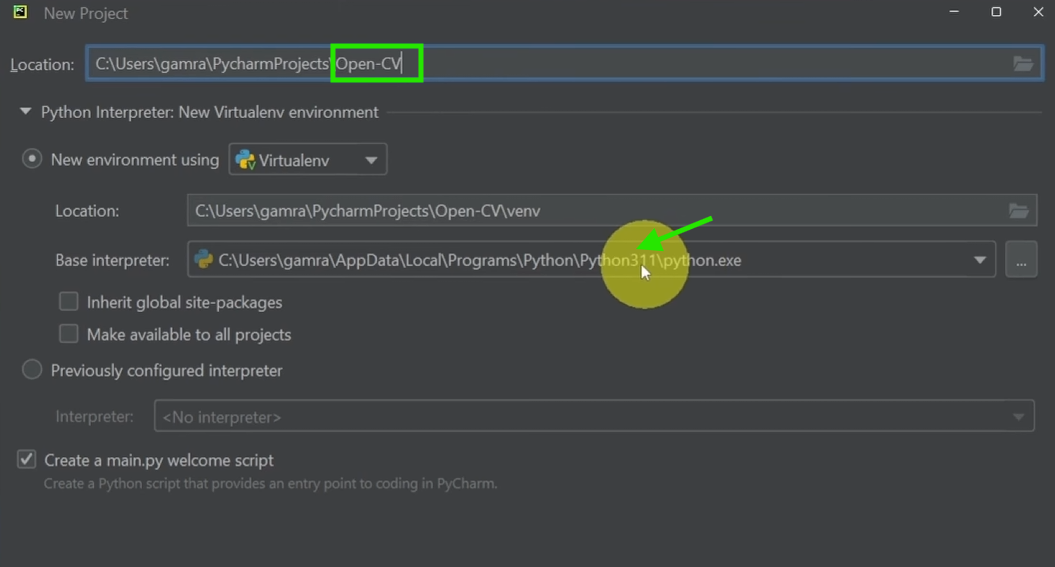
Task: Click the virtualenv Location path field
Action: coord(612,211)
